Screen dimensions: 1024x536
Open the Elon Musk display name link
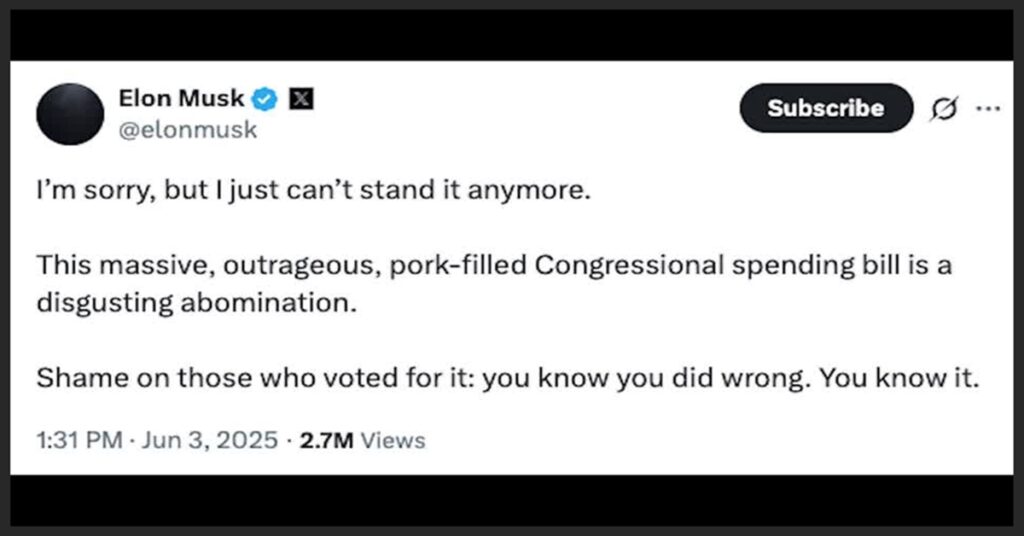click(x=182, y=98)
